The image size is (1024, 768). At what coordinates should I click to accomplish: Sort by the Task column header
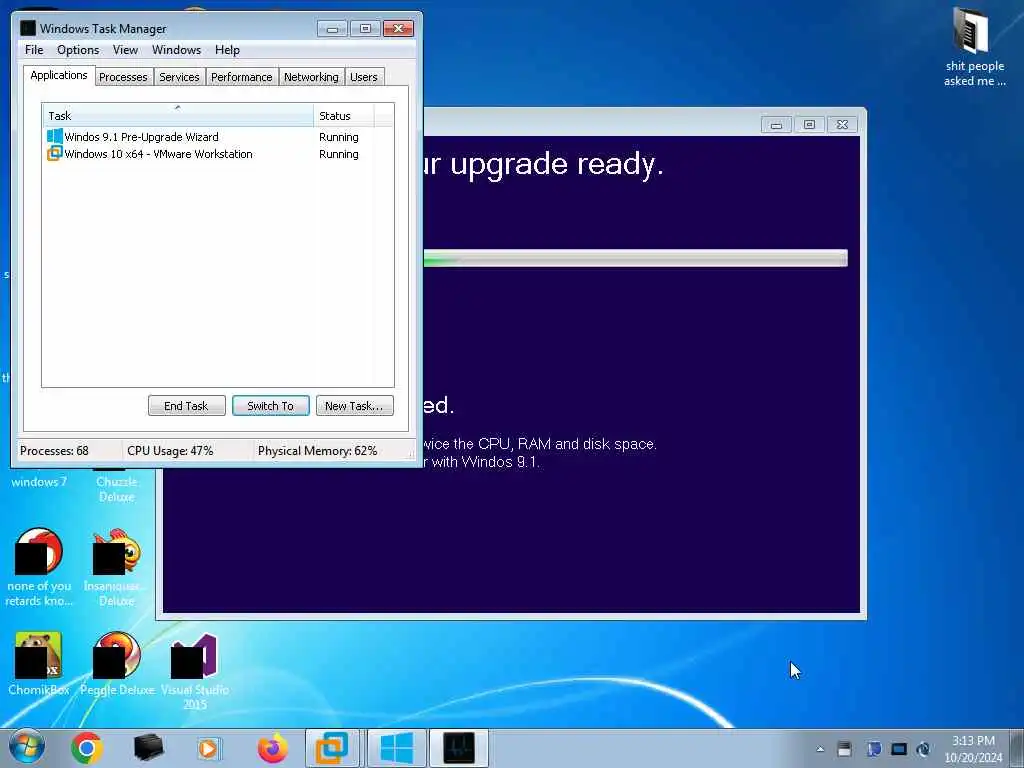[x=178, y=116]
